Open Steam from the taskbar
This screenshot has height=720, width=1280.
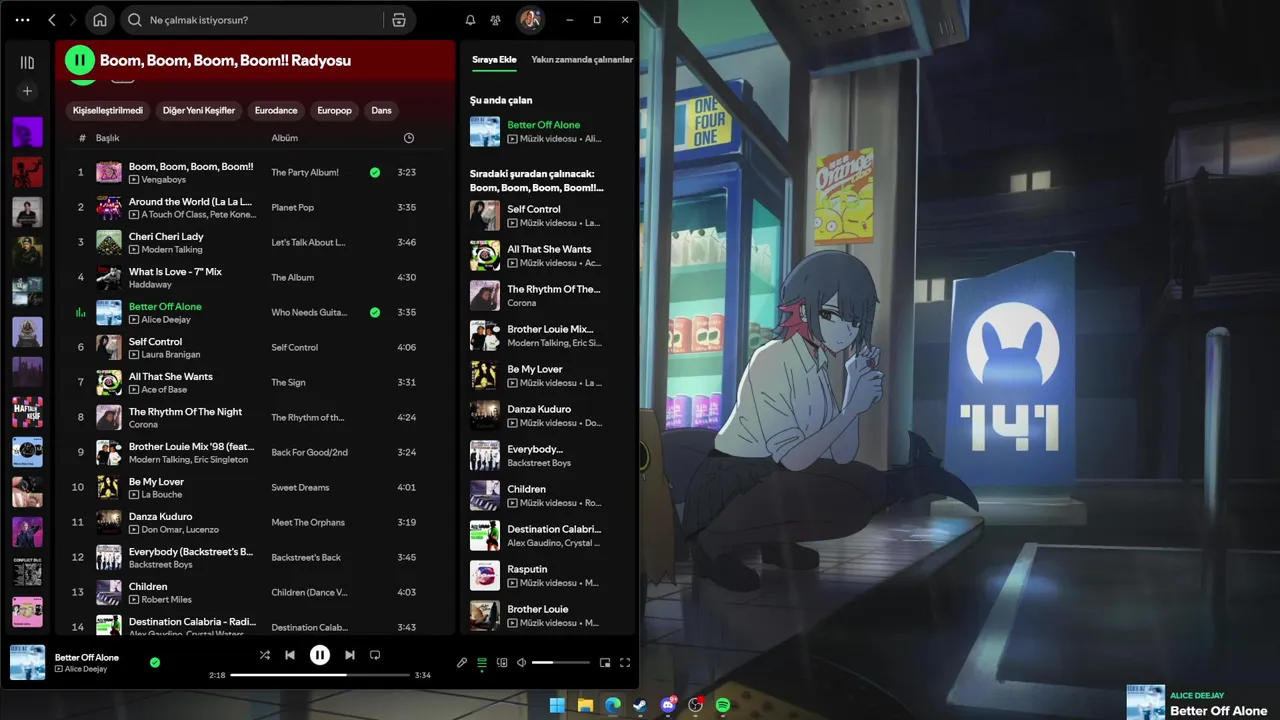tap(640, 705)
